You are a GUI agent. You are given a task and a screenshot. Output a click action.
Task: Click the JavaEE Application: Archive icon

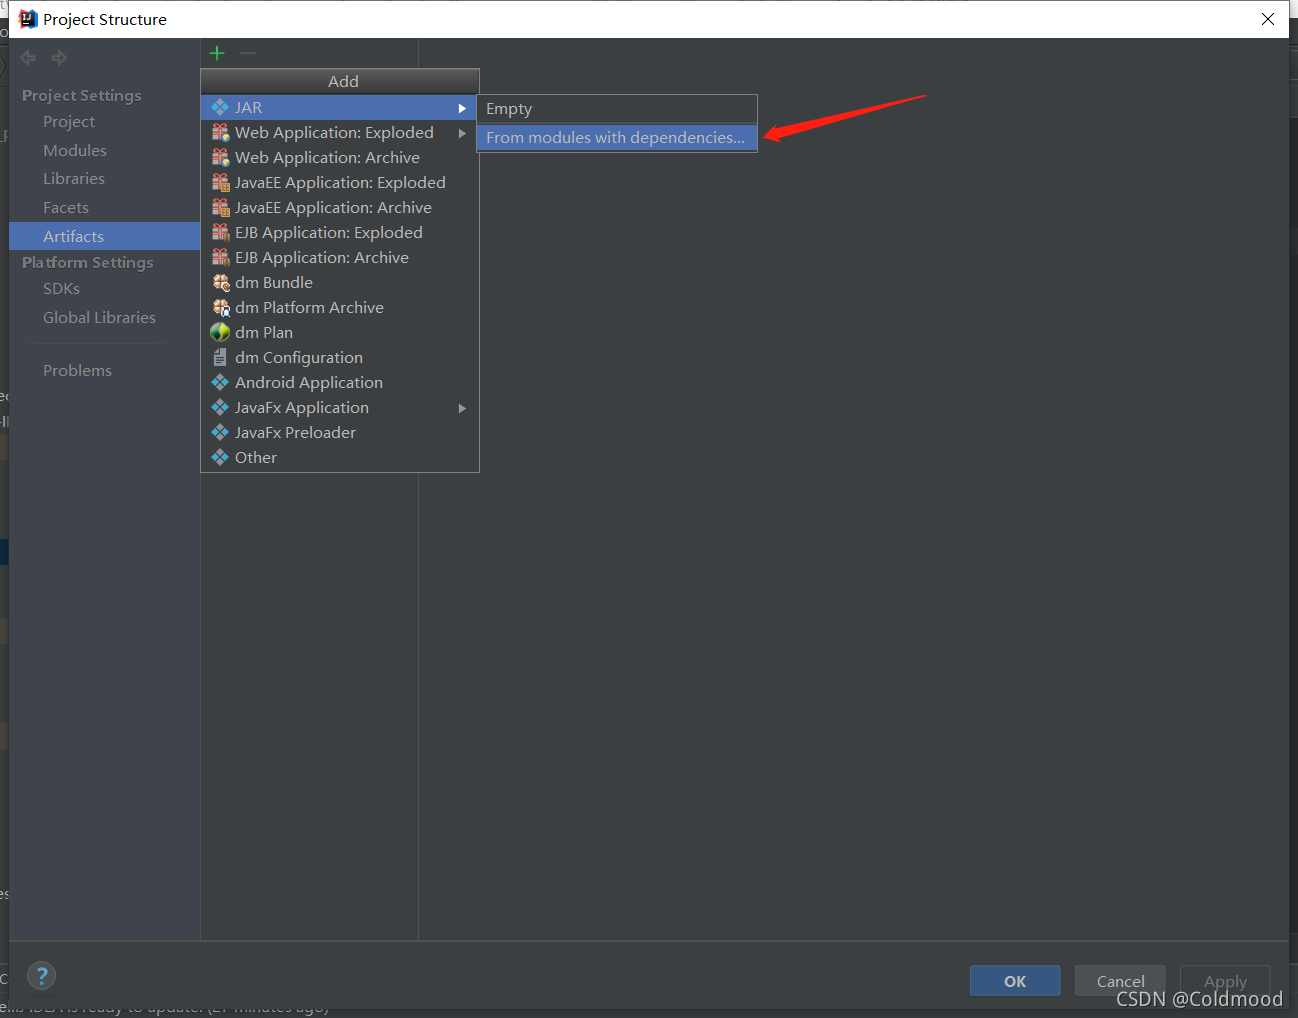coord(220,207)
